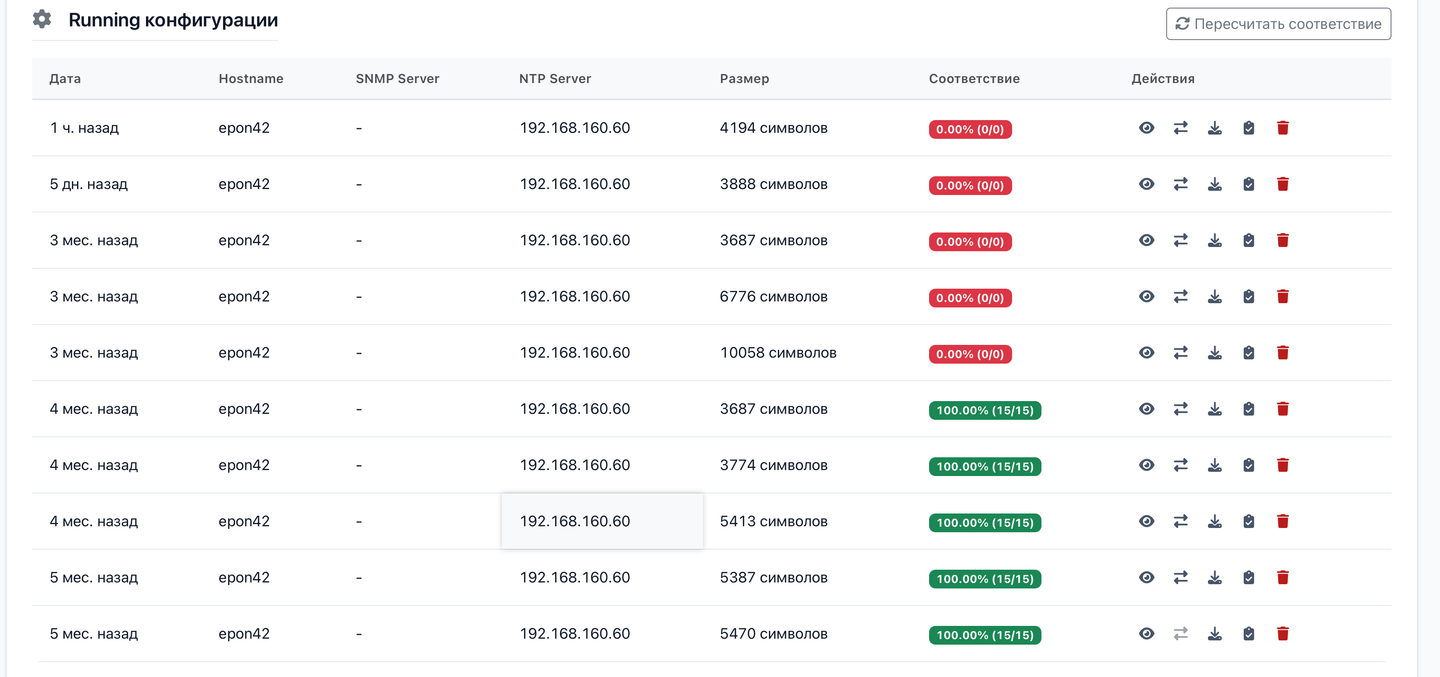This screenshot has width=1440, height=677.
Task: Click the Дата column header
Action: pyautogui.click(x=65, y=78)
